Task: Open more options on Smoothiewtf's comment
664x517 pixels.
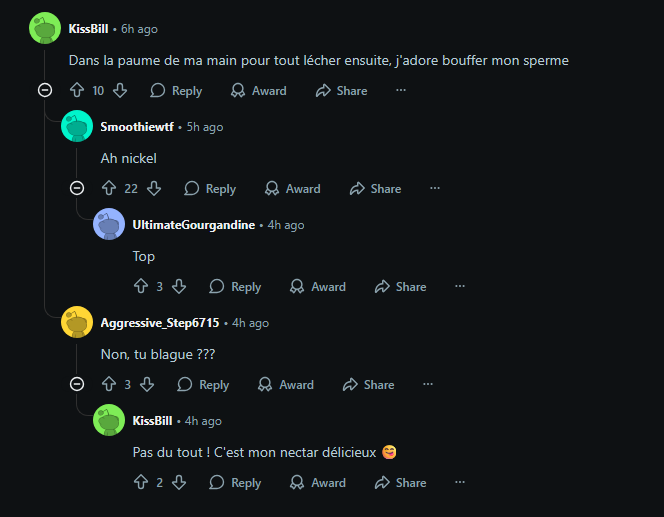Action: point(435,189)
